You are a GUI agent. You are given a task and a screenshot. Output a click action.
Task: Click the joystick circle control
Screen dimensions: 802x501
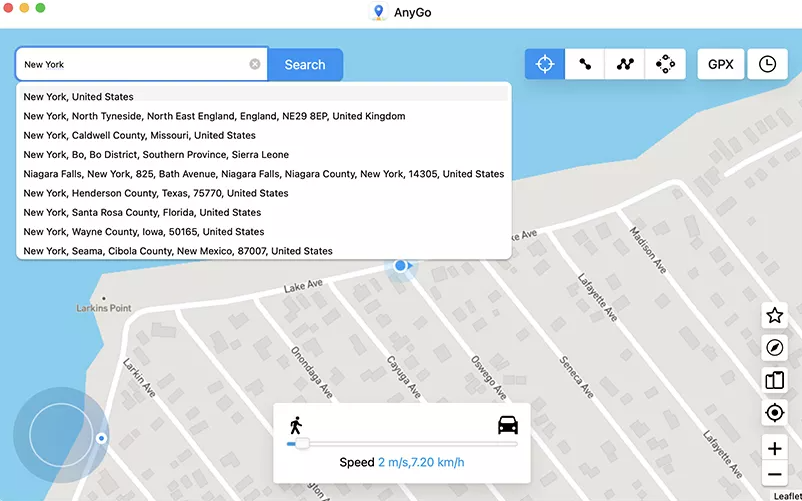61,435
